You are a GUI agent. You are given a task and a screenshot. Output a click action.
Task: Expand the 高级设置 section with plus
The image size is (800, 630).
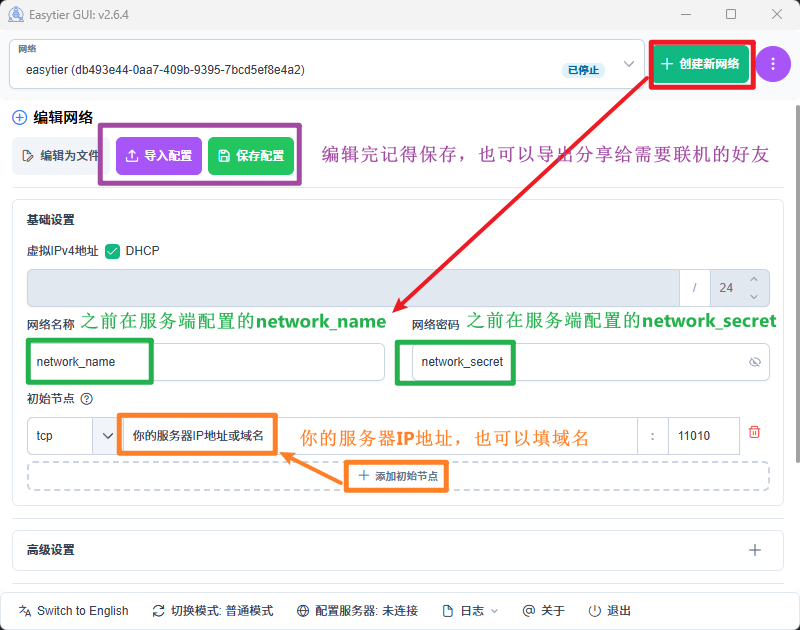(755, 550)
